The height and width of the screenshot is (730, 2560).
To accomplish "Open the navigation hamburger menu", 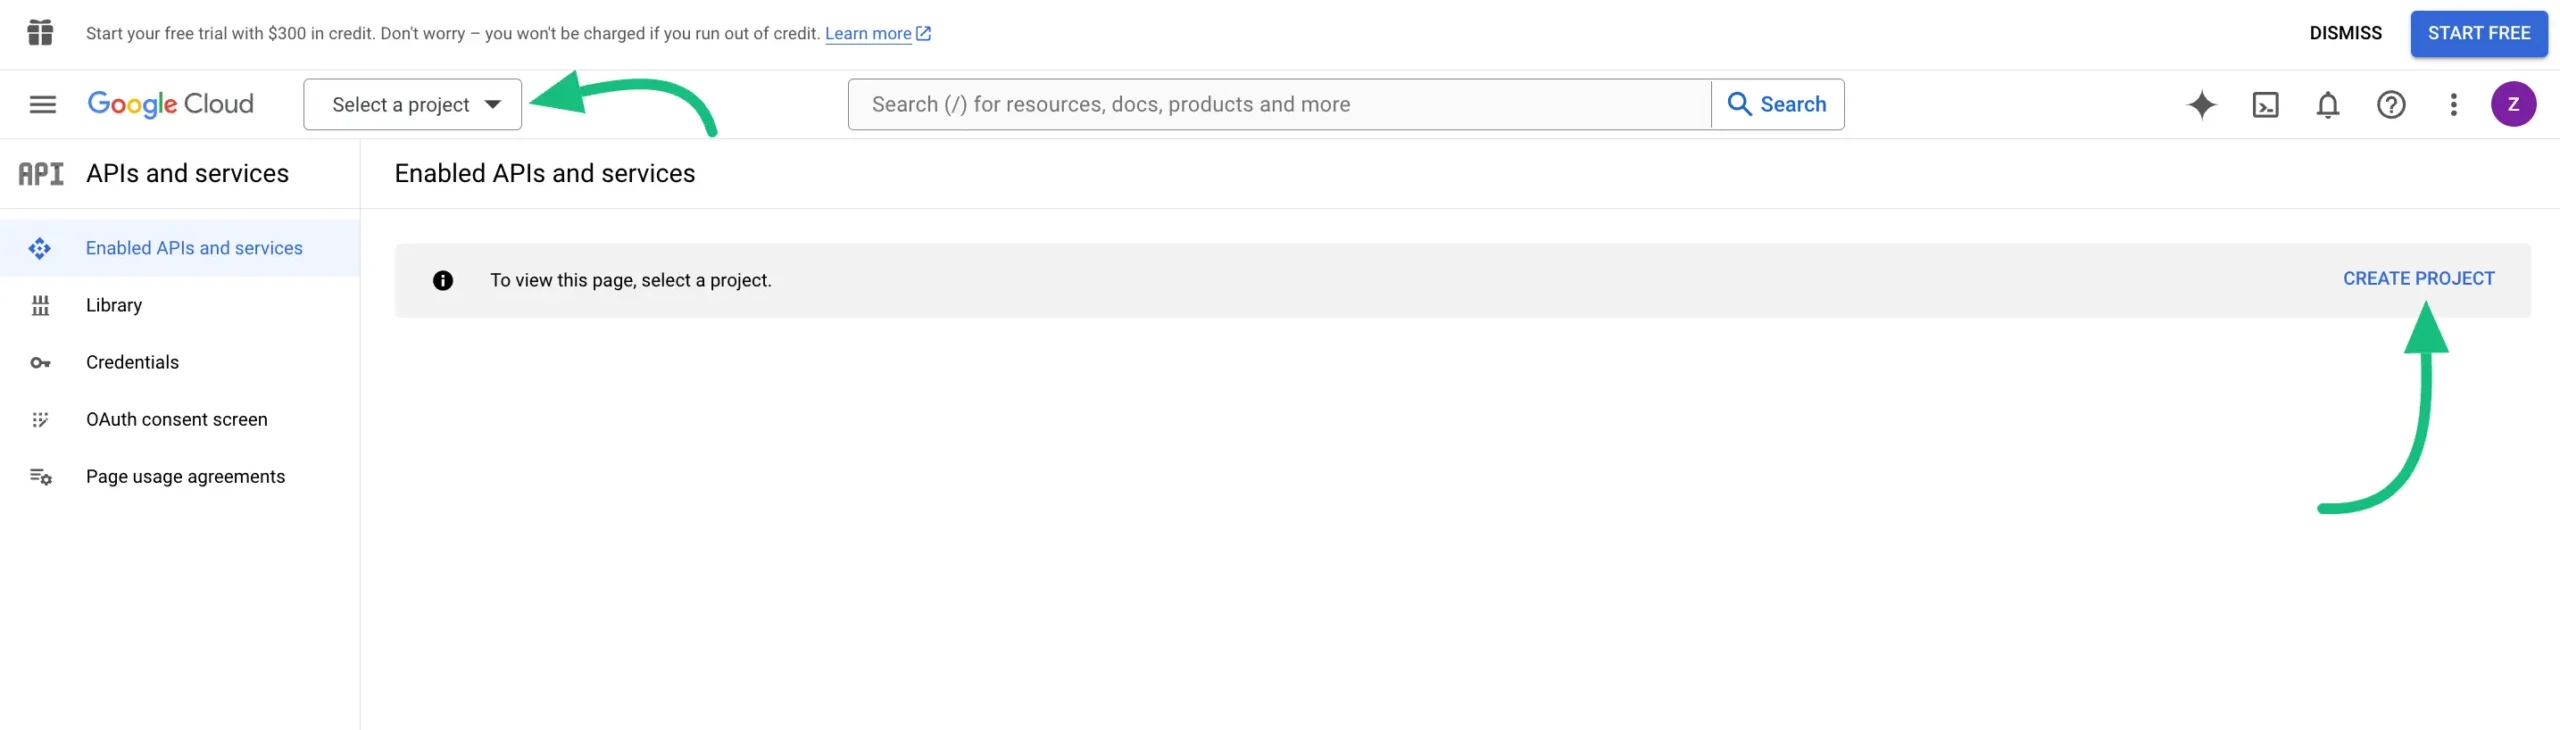I will 43,104.
